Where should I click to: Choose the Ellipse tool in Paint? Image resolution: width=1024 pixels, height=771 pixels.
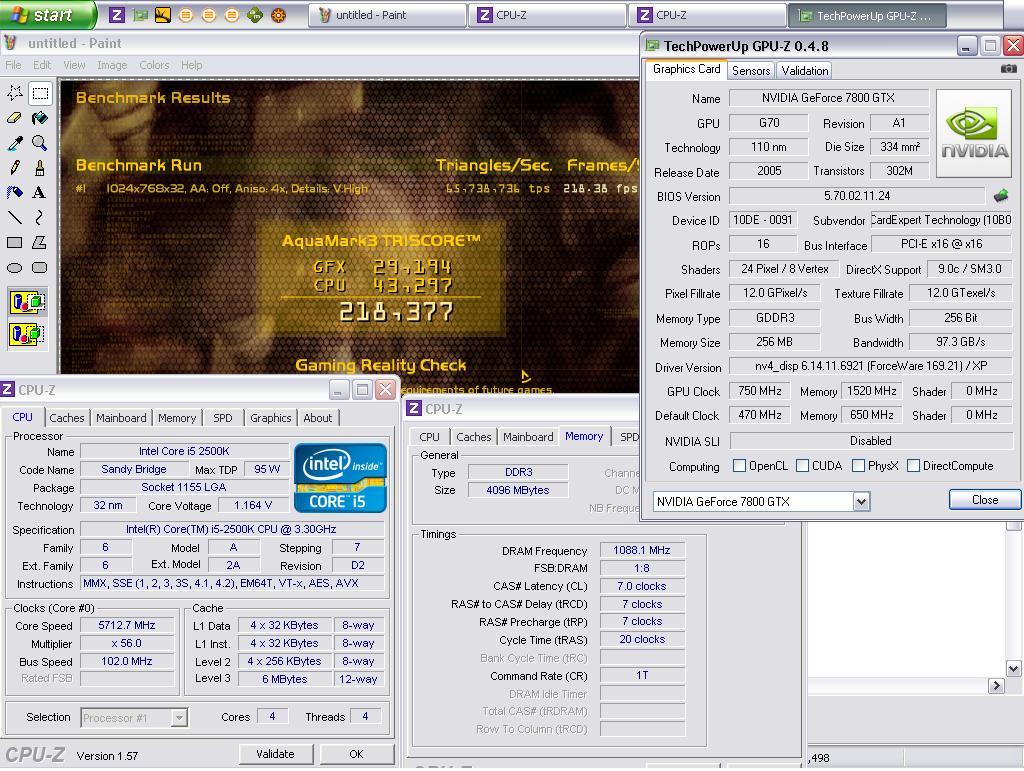14,267
